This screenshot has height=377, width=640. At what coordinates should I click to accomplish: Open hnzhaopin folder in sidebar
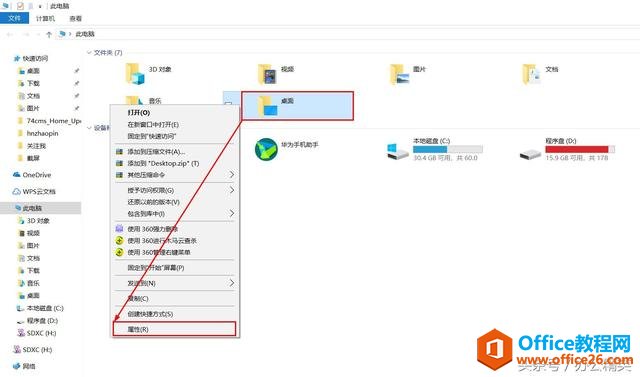(38, 133)
